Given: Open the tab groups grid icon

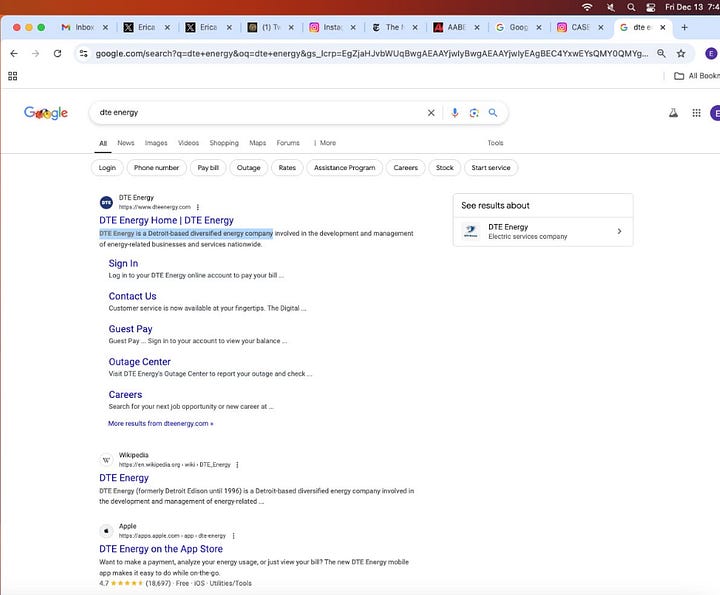Looking at the screenshot, I should 12,76.
